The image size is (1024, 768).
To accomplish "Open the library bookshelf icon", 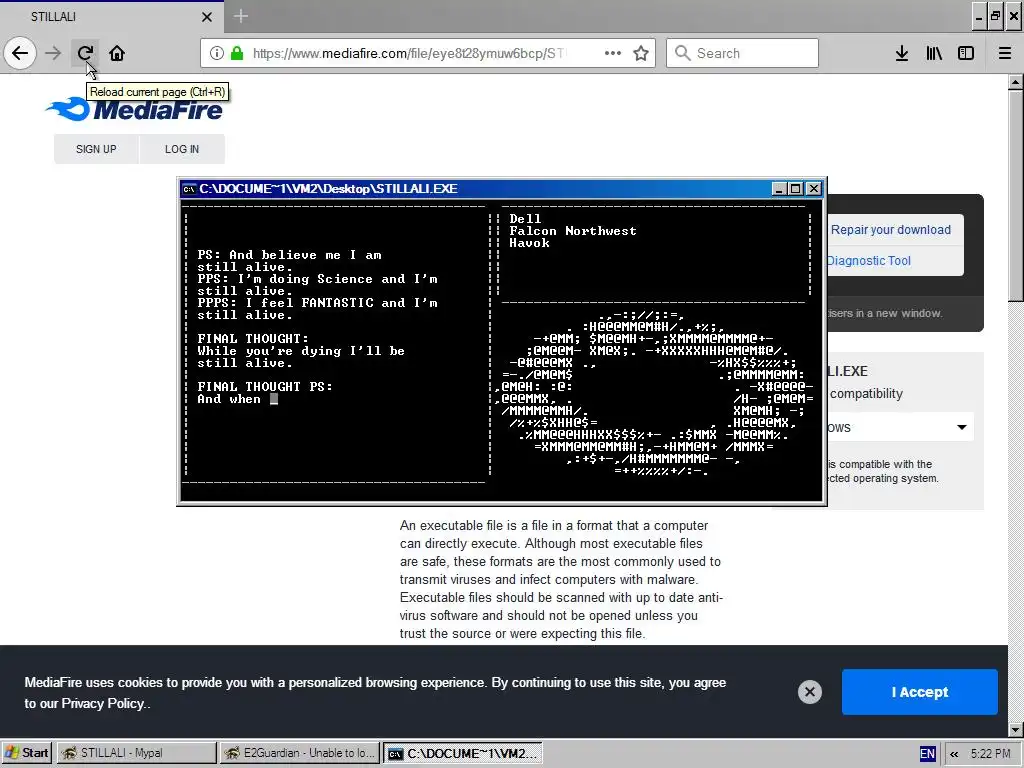I will (x=934, y=53).
